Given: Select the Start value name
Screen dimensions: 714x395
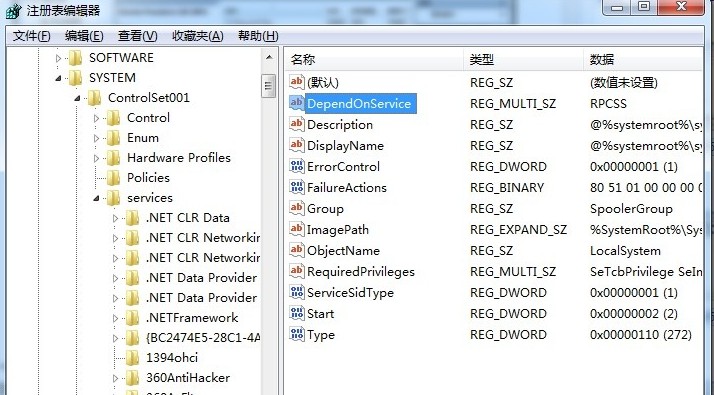Looking at the screenshot, I should (321, 313).
